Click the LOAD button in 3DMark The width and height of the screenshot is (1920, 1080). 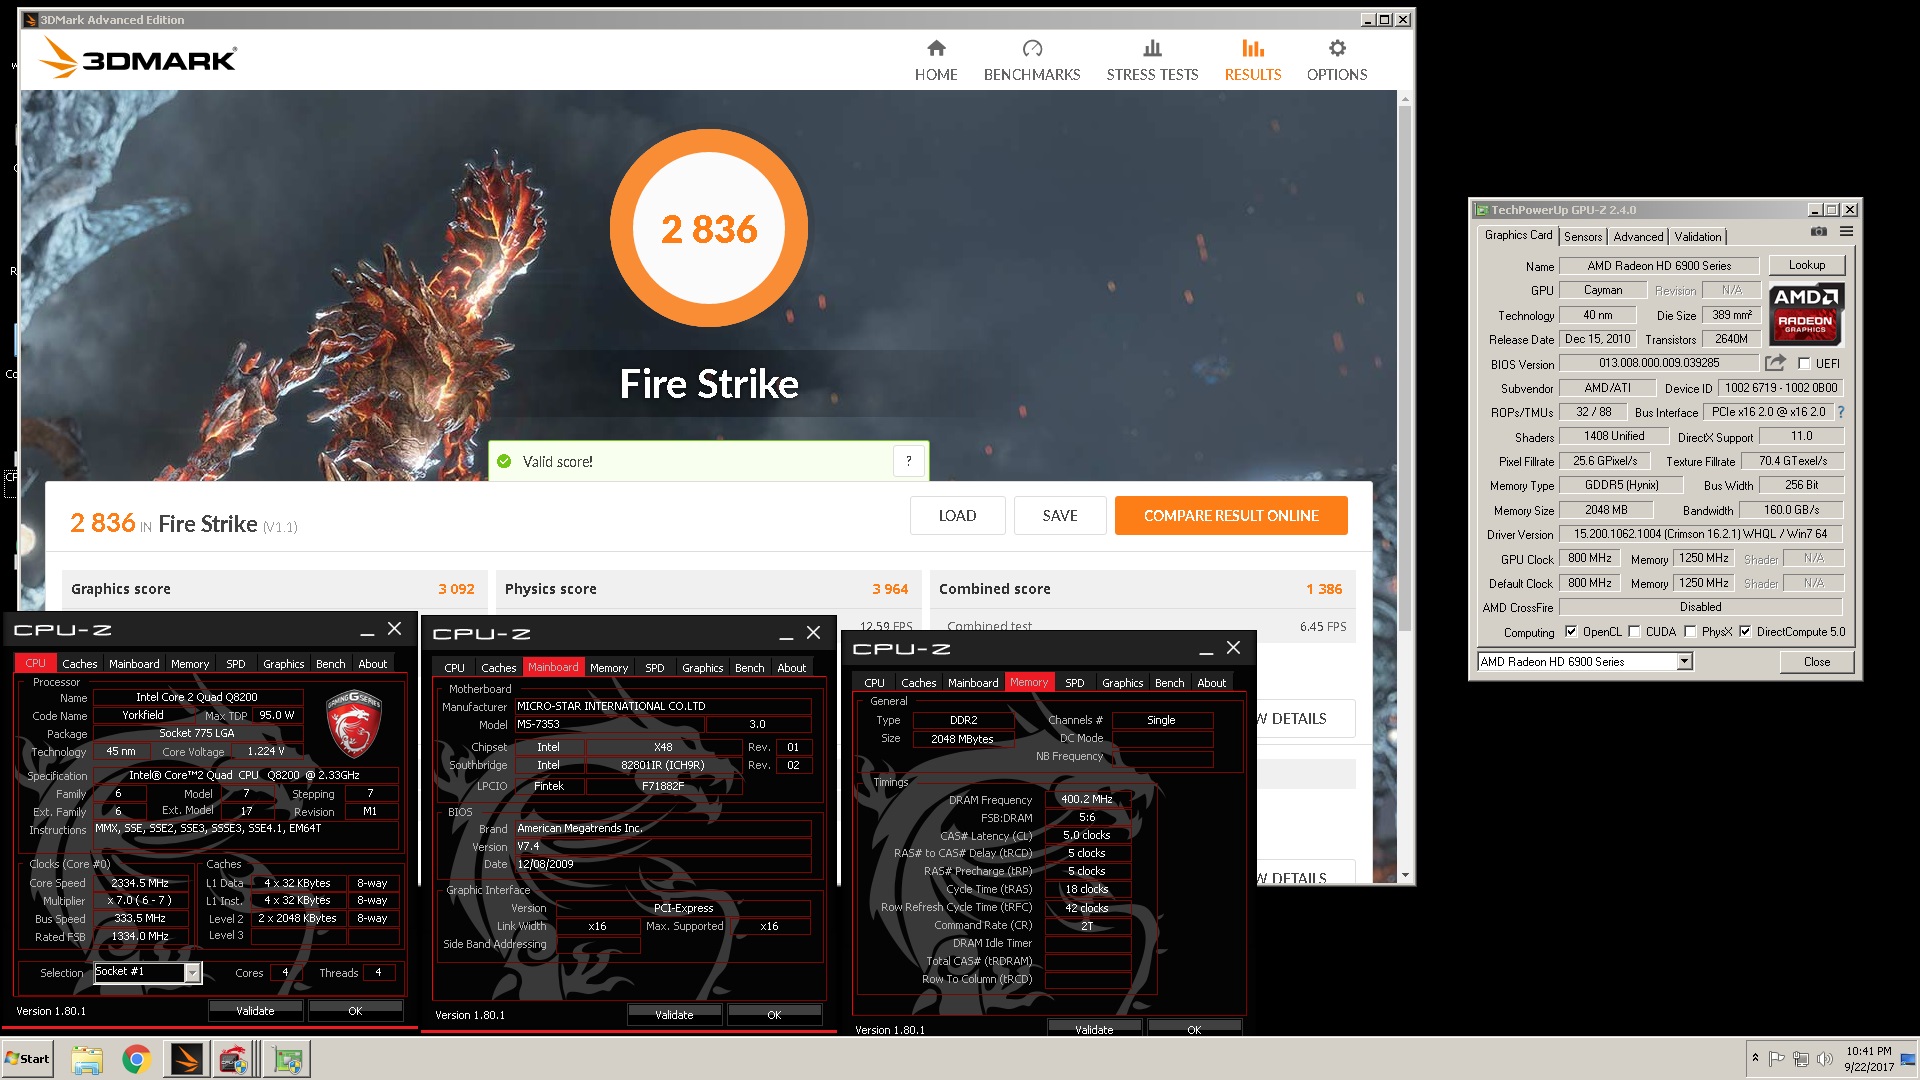pos(957,516)
